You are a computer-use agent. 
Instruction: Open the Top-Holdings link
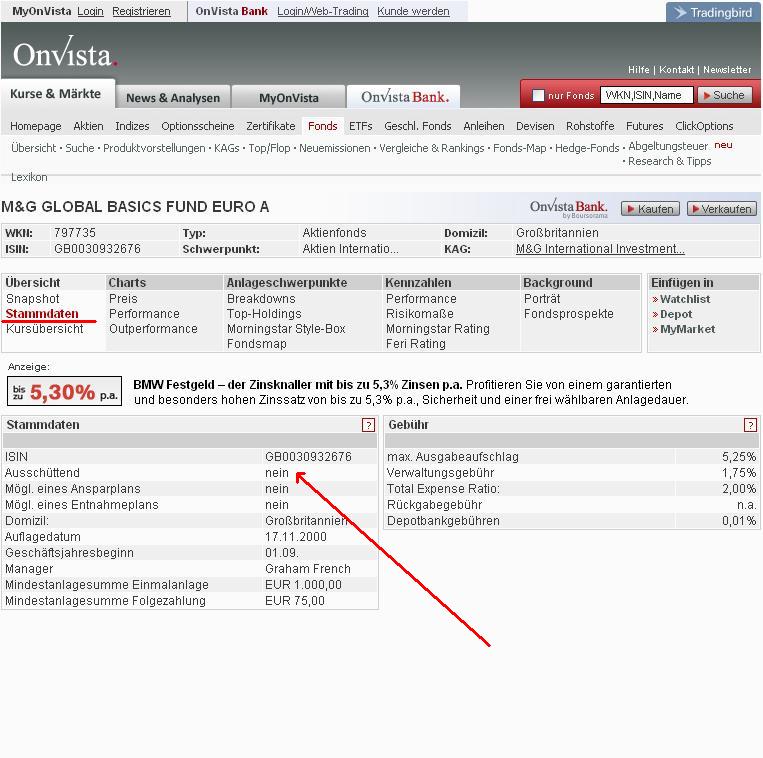(264, 314)
